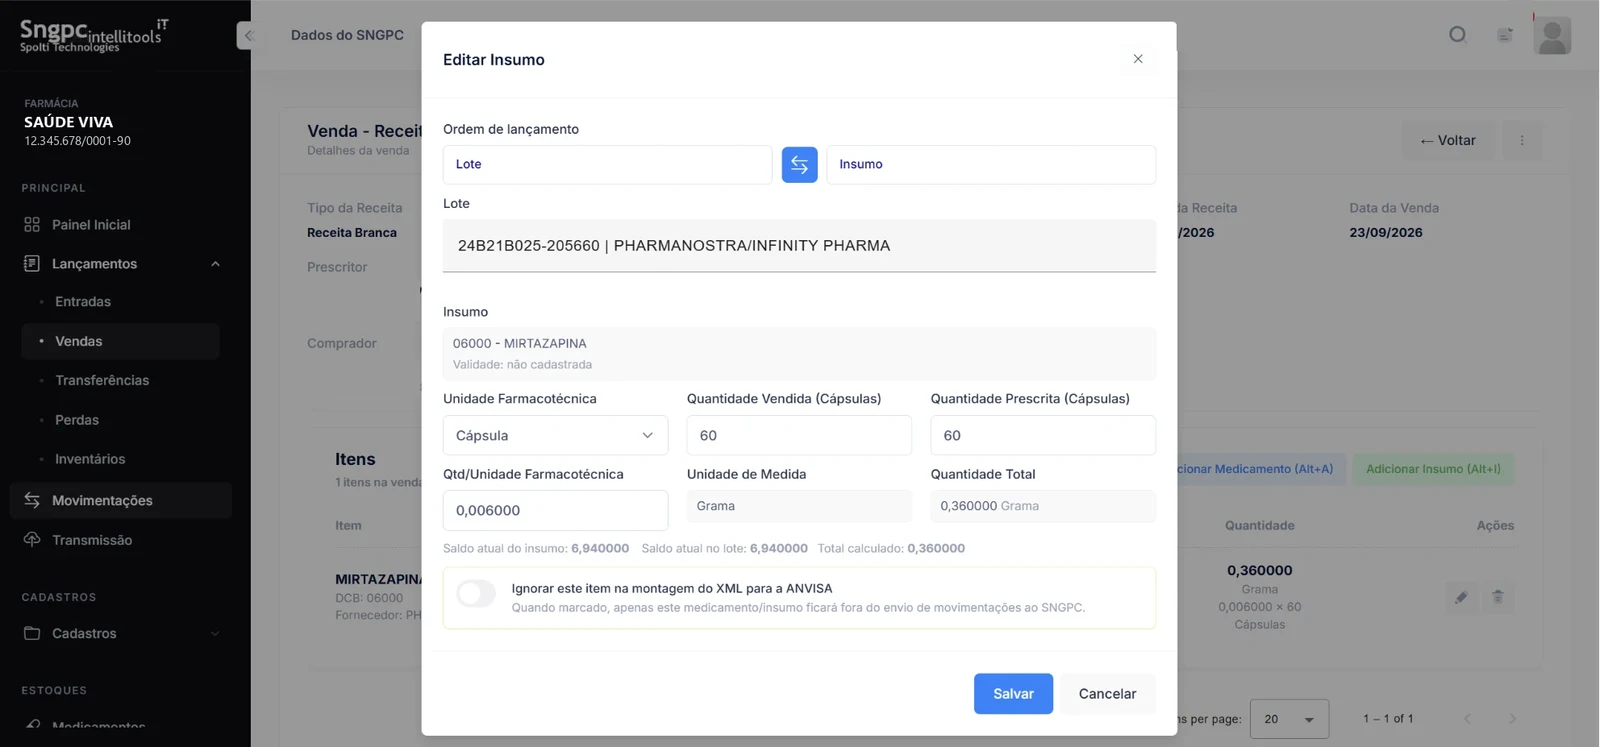Click the search icon in header
Screen dimensions: 1600x747
pos(1458,35)
